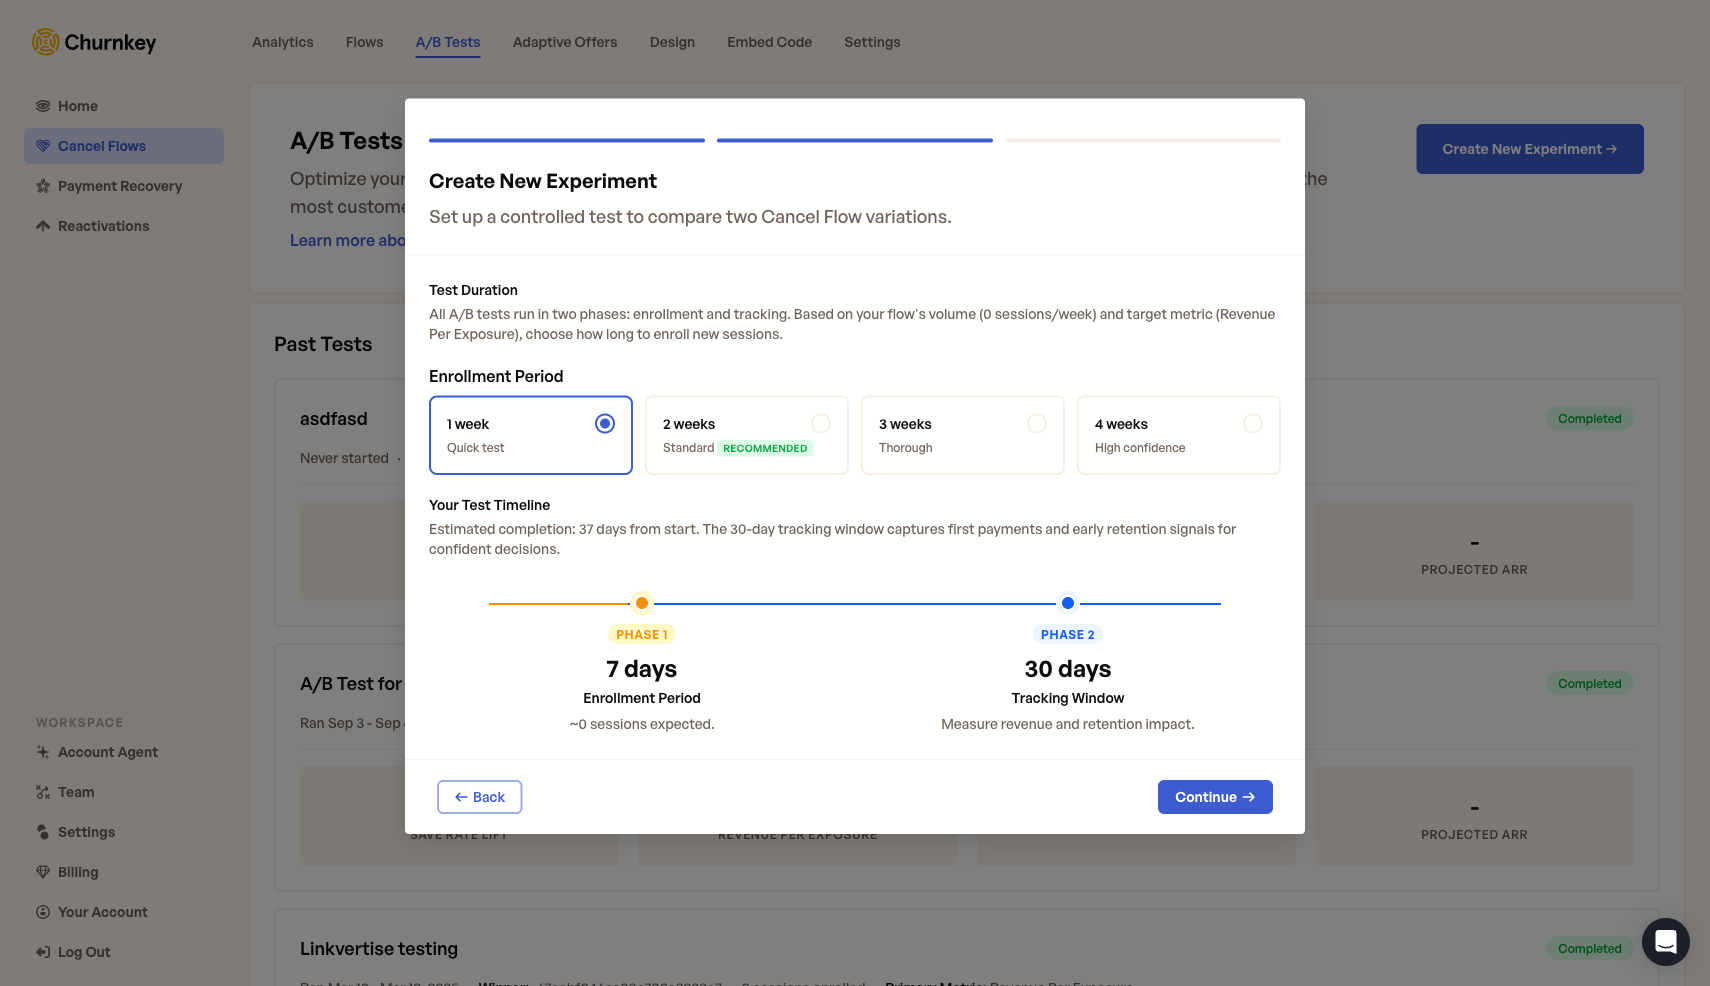Click the Log Out icon

click(x=43, y=952)
